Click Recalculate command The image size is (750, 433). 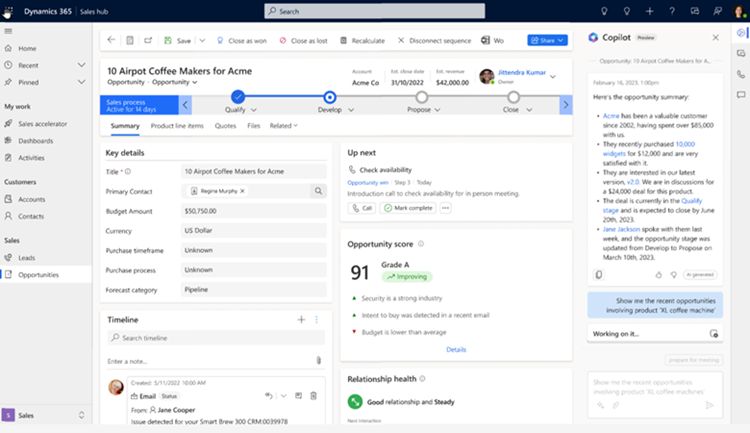[363, 41]
